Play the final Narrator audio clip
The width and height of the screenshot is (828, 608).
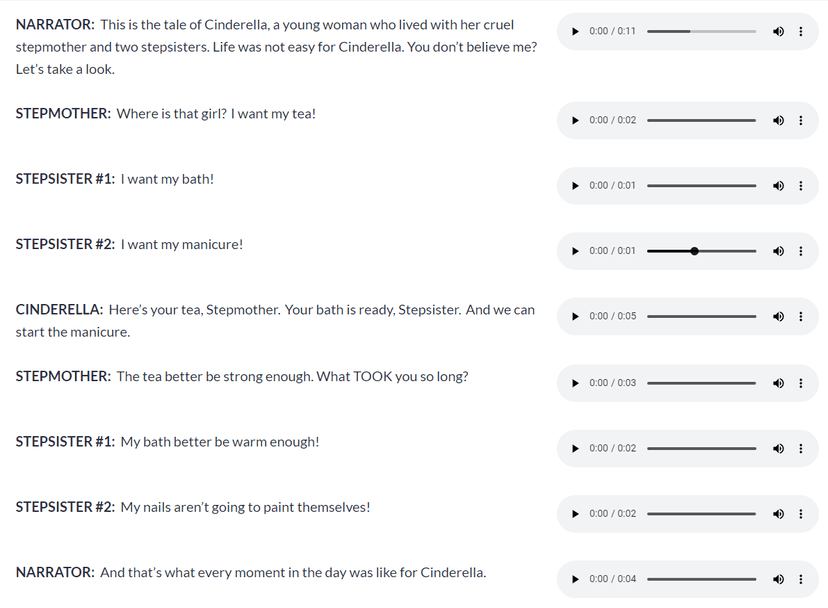click(575, 578)
